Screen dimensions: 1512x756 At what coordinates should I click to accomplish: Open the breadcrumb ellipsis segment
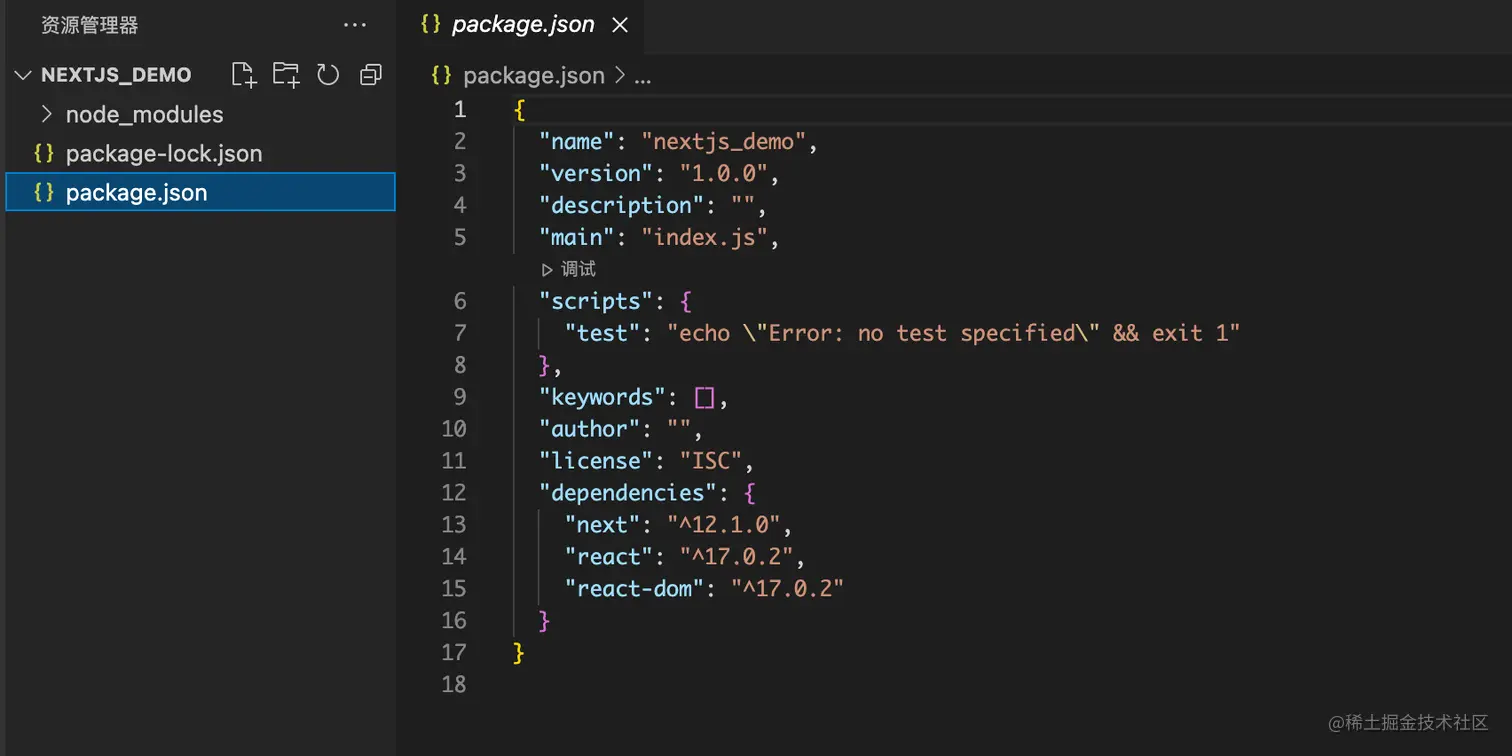(643, 77)
